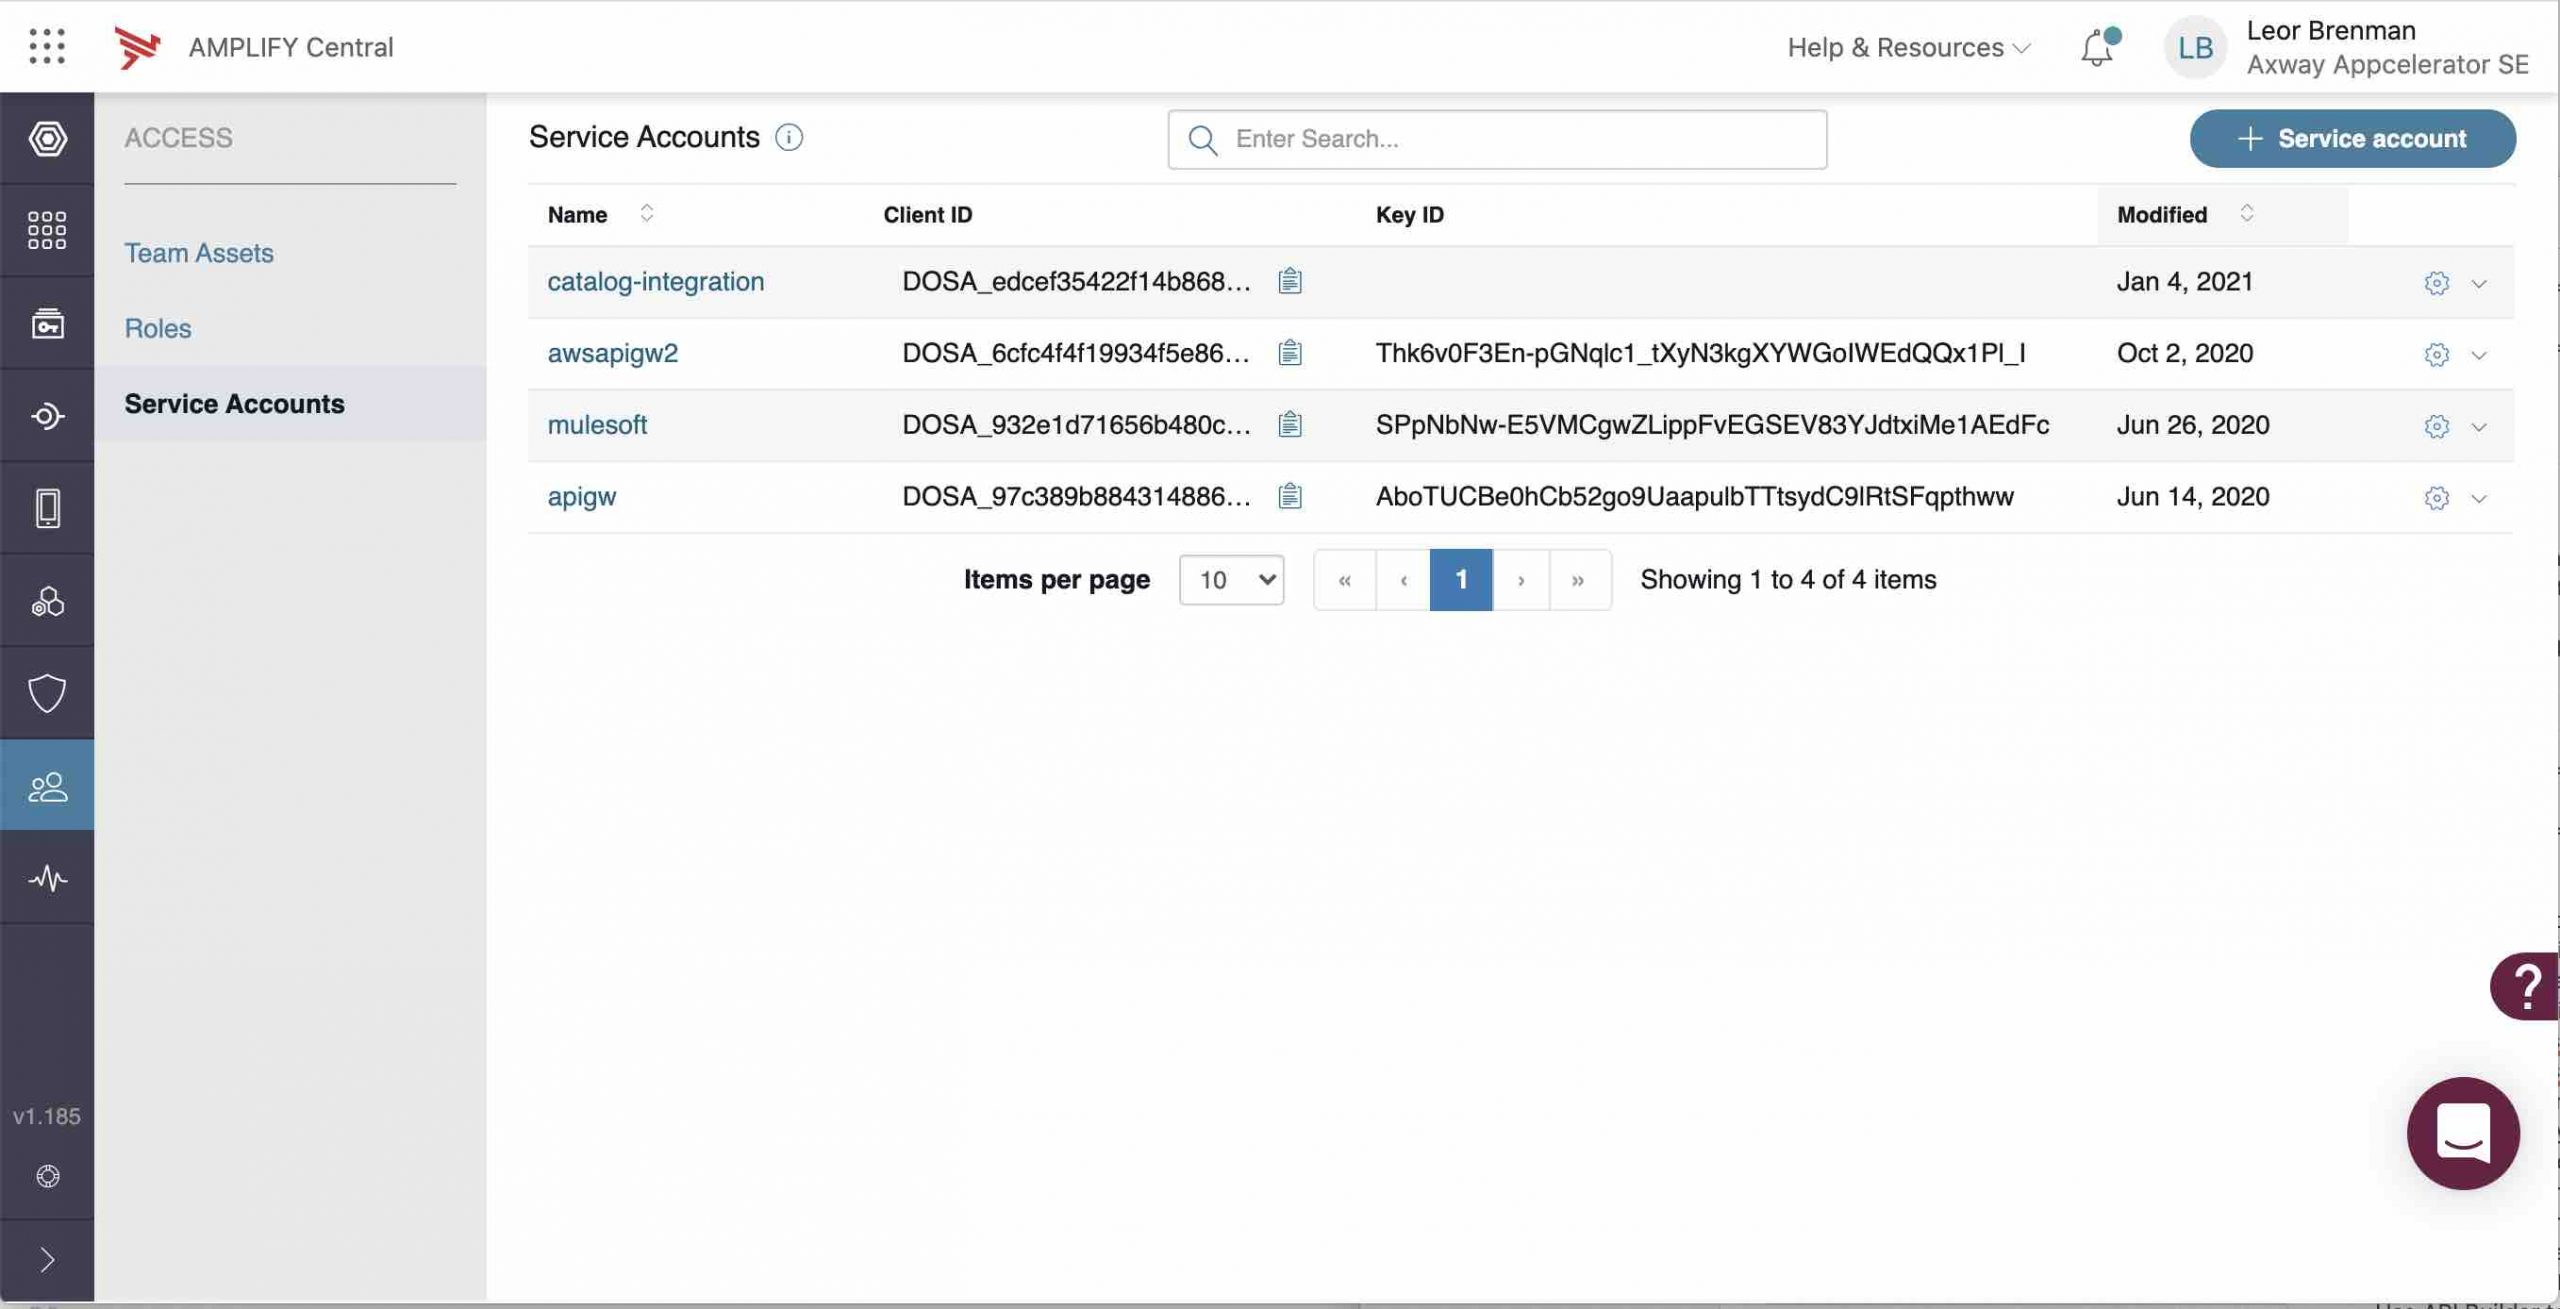Open the nine-dot app launcher grid

point(47,46)
